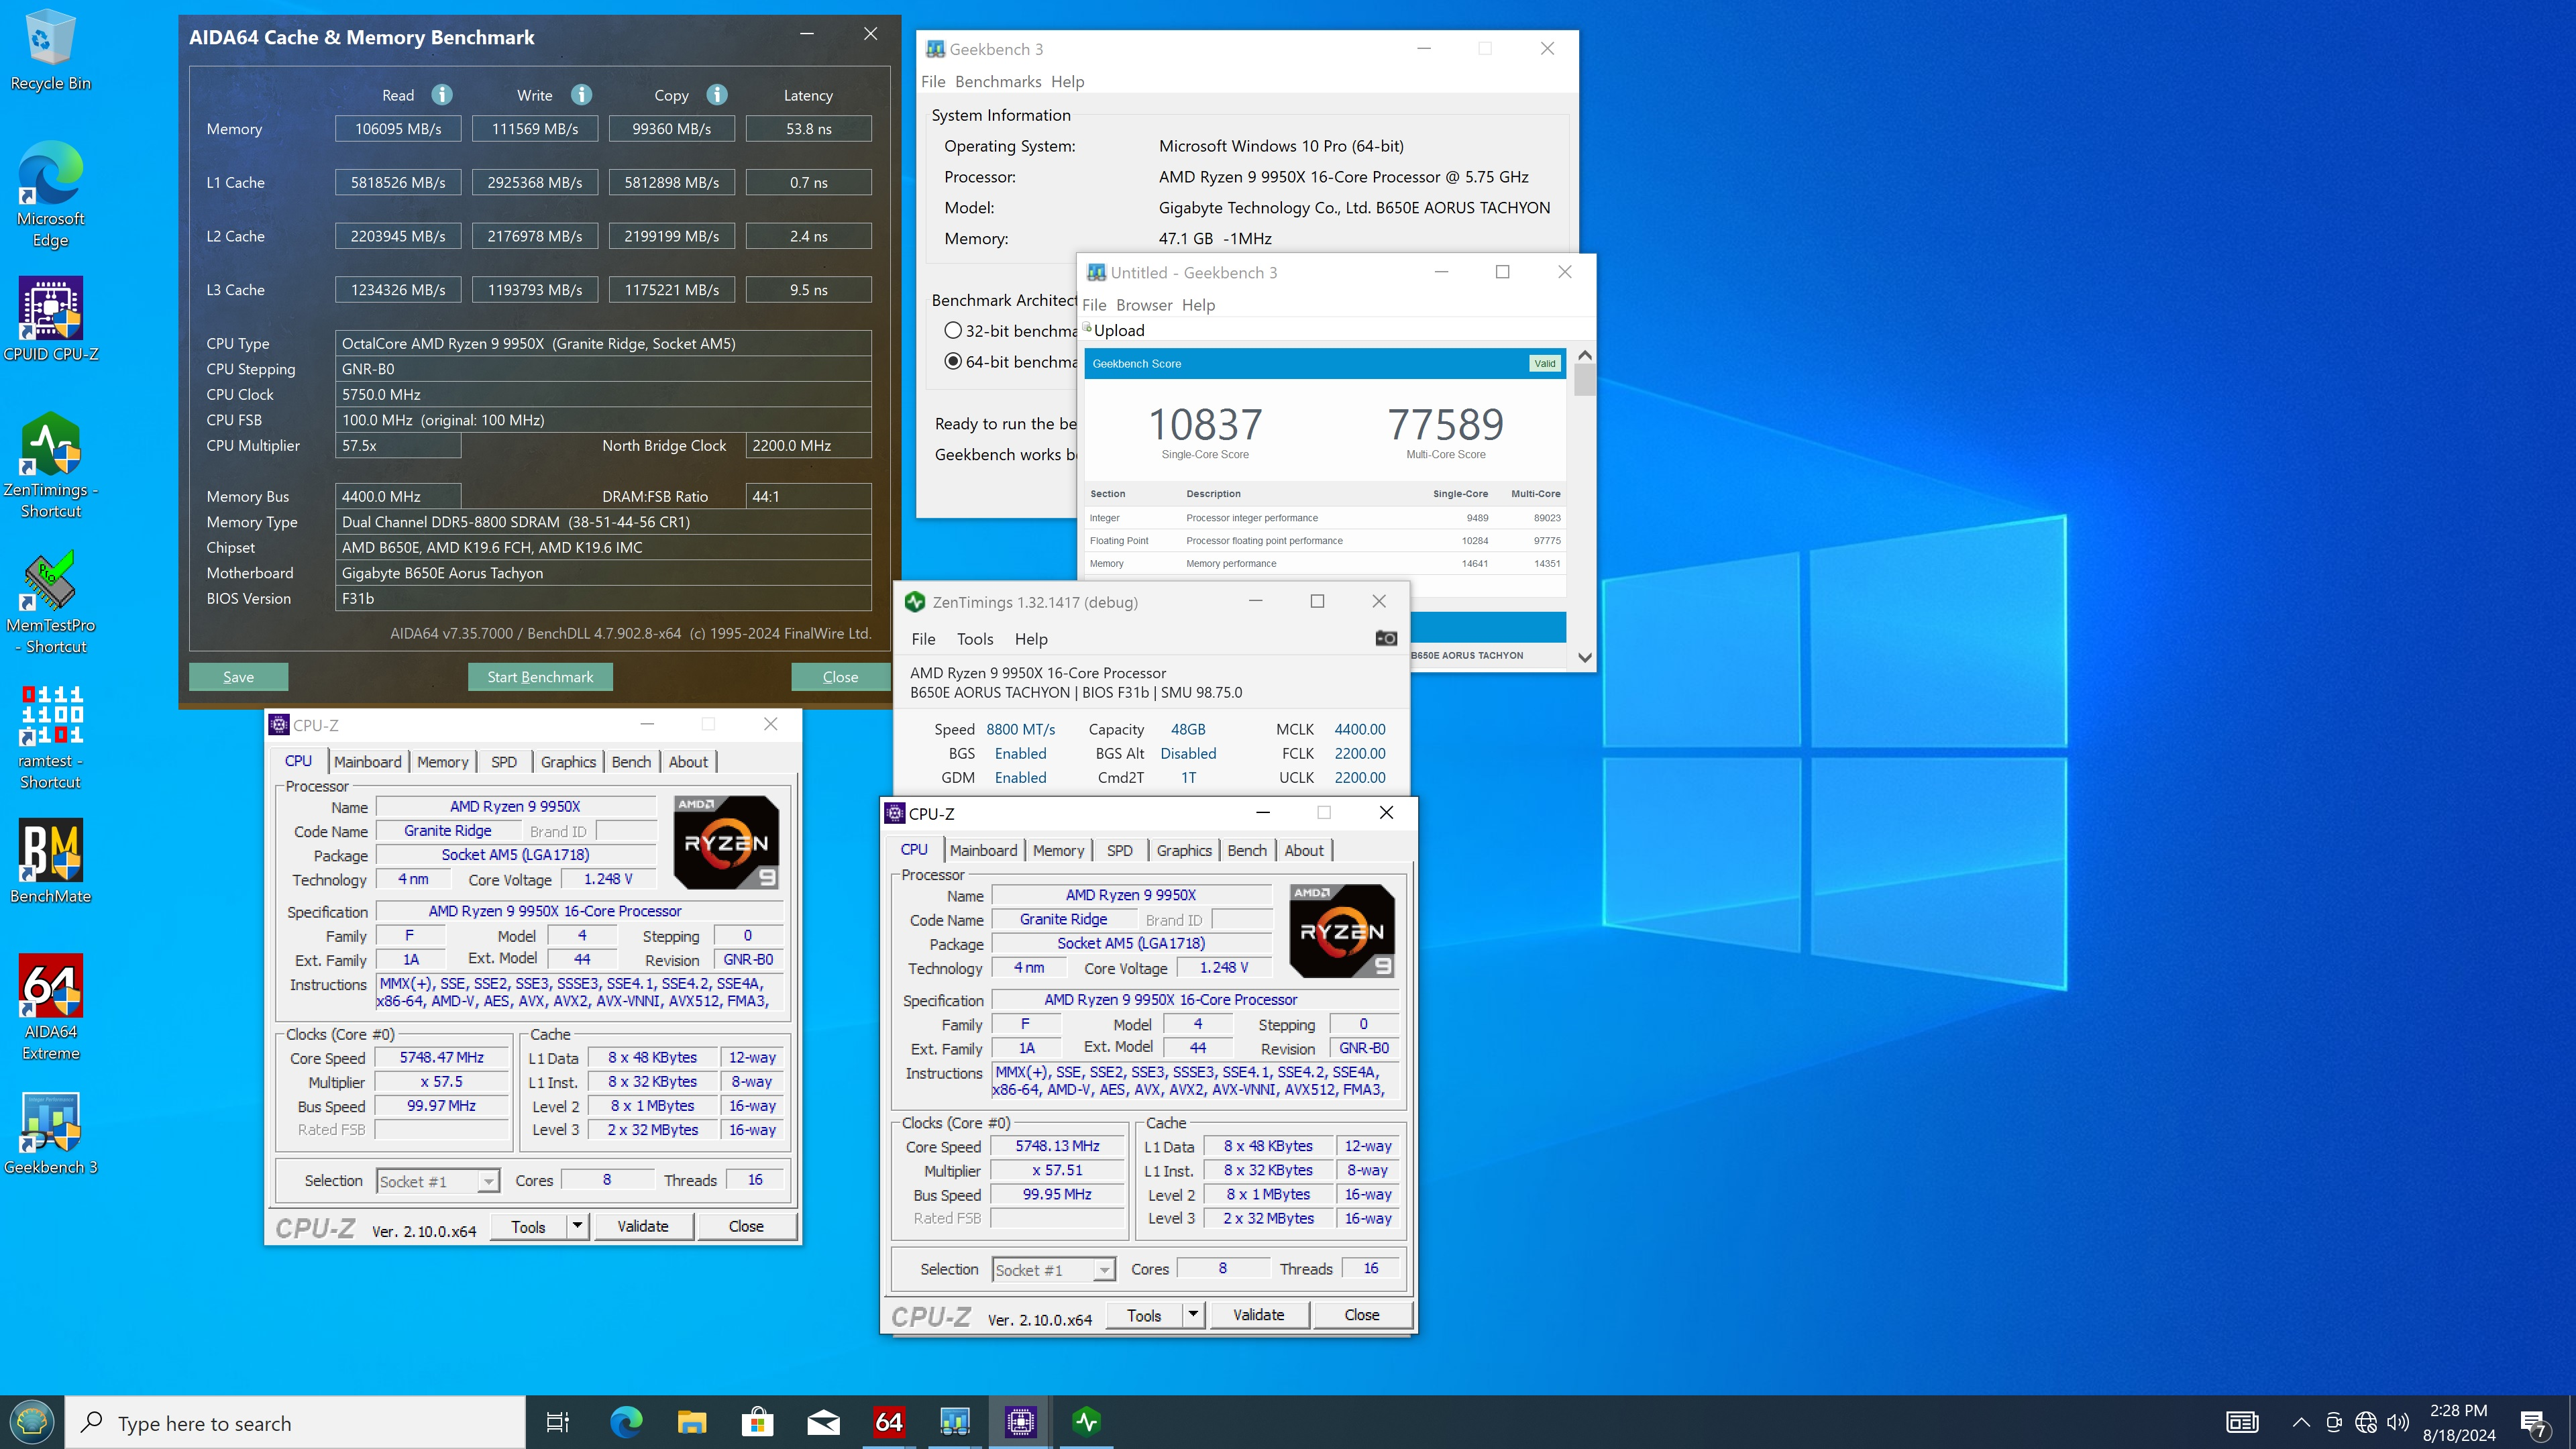Open the Tools dropdown arrow in left CPU-Z
This screenshot has height=1449, width=2576.
pyautogui.click(x=577, y=1226)
